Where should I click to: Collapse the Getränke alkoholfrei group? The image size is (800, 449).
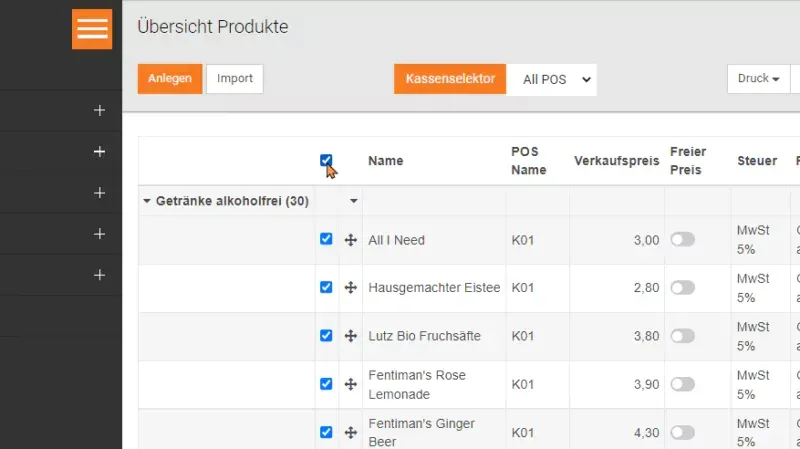pos(147,201)
